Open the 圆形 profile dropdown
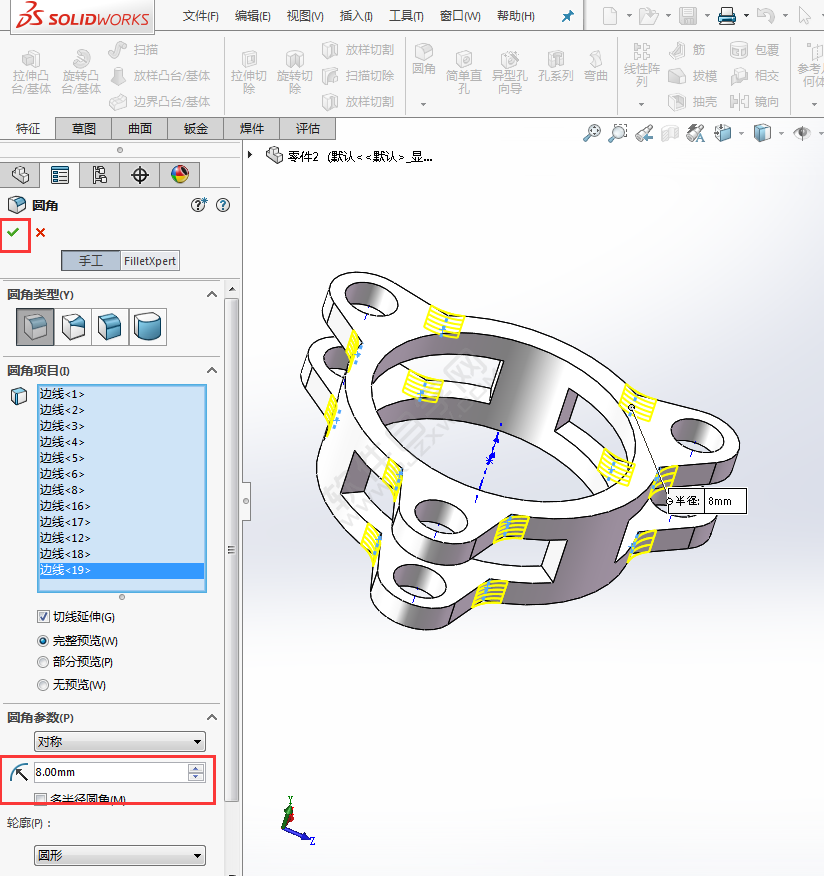 (120, 855)
